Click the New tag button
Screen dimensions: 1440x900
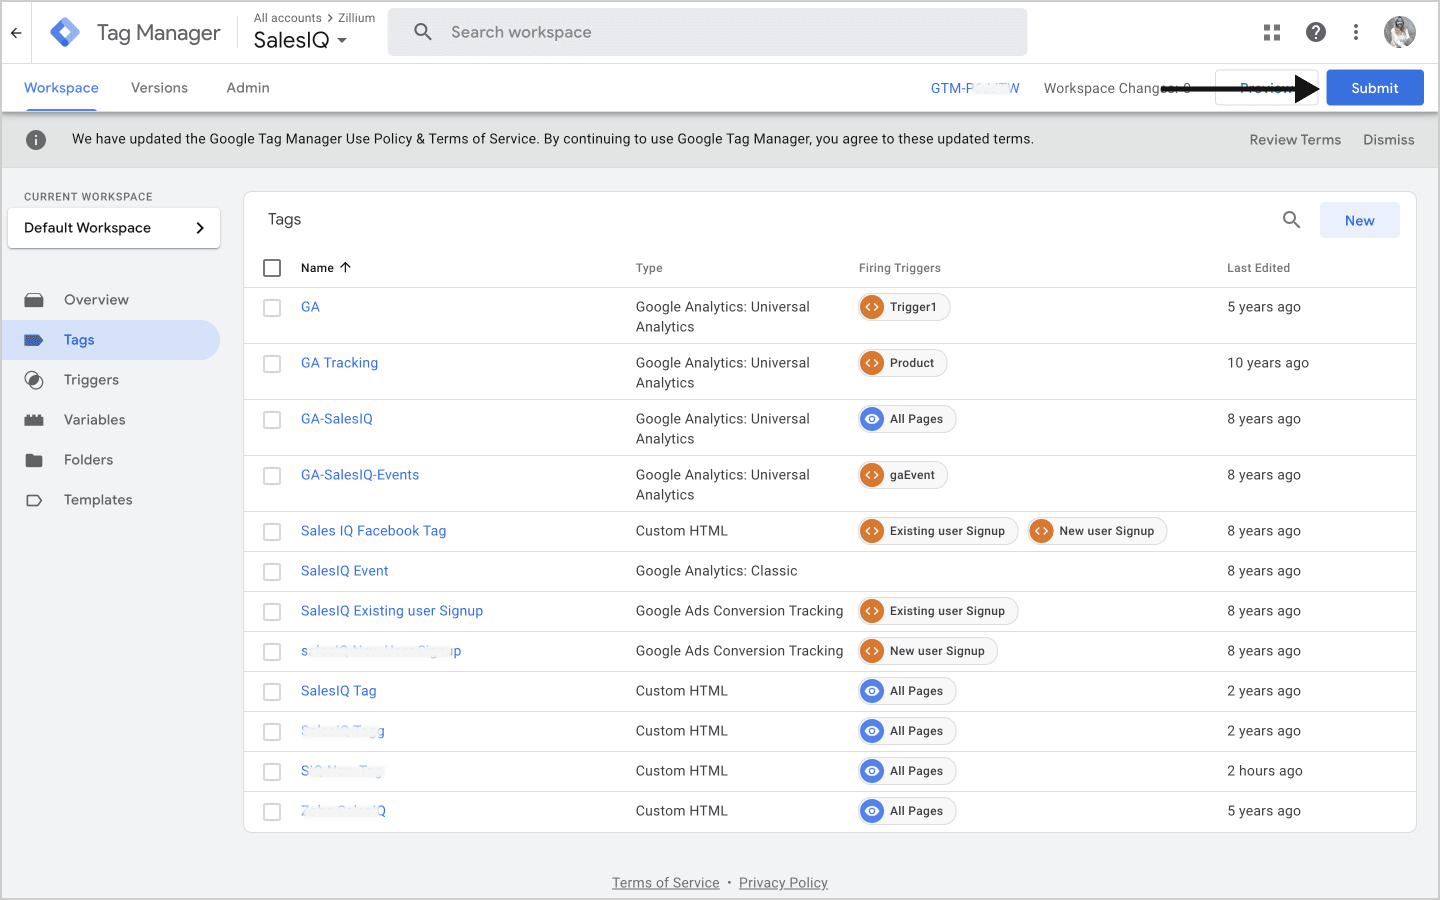point(1360,220)
